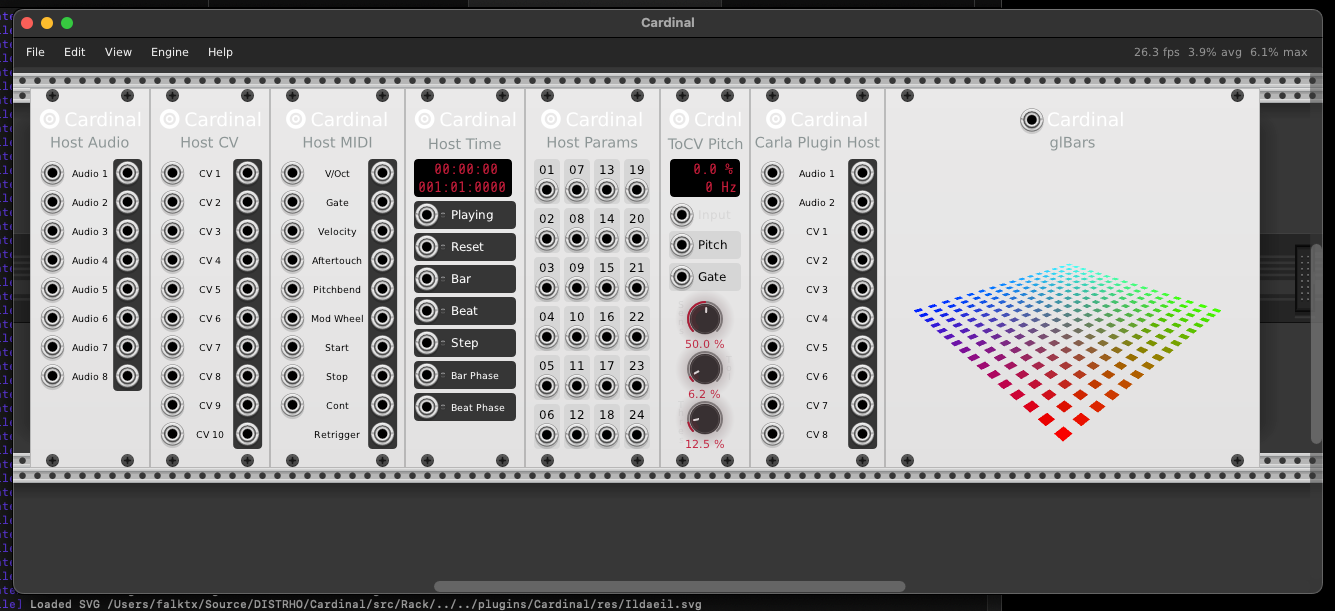The width and height of the screenshot is (1335, 611).
Task: Click CV 10 dark-strip jack in Host CV
Action: point(247,434)
